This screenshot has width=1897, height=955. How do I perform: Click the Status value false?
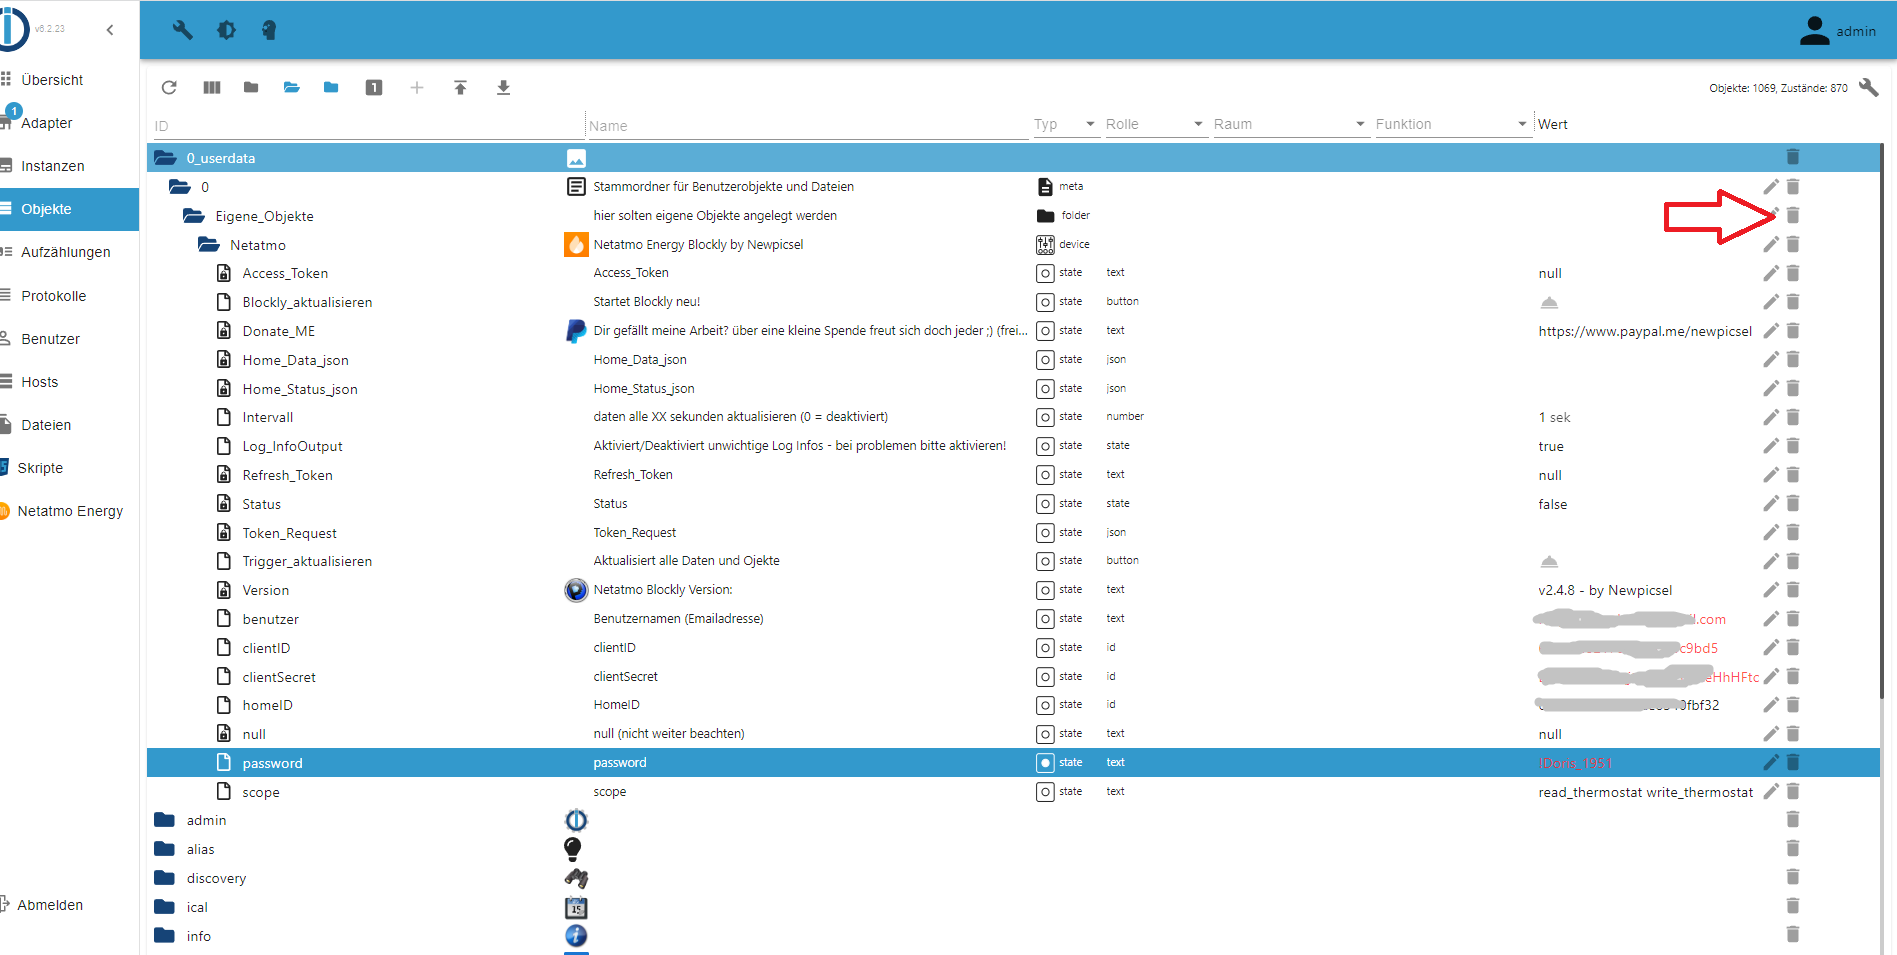coord(1553,505)
